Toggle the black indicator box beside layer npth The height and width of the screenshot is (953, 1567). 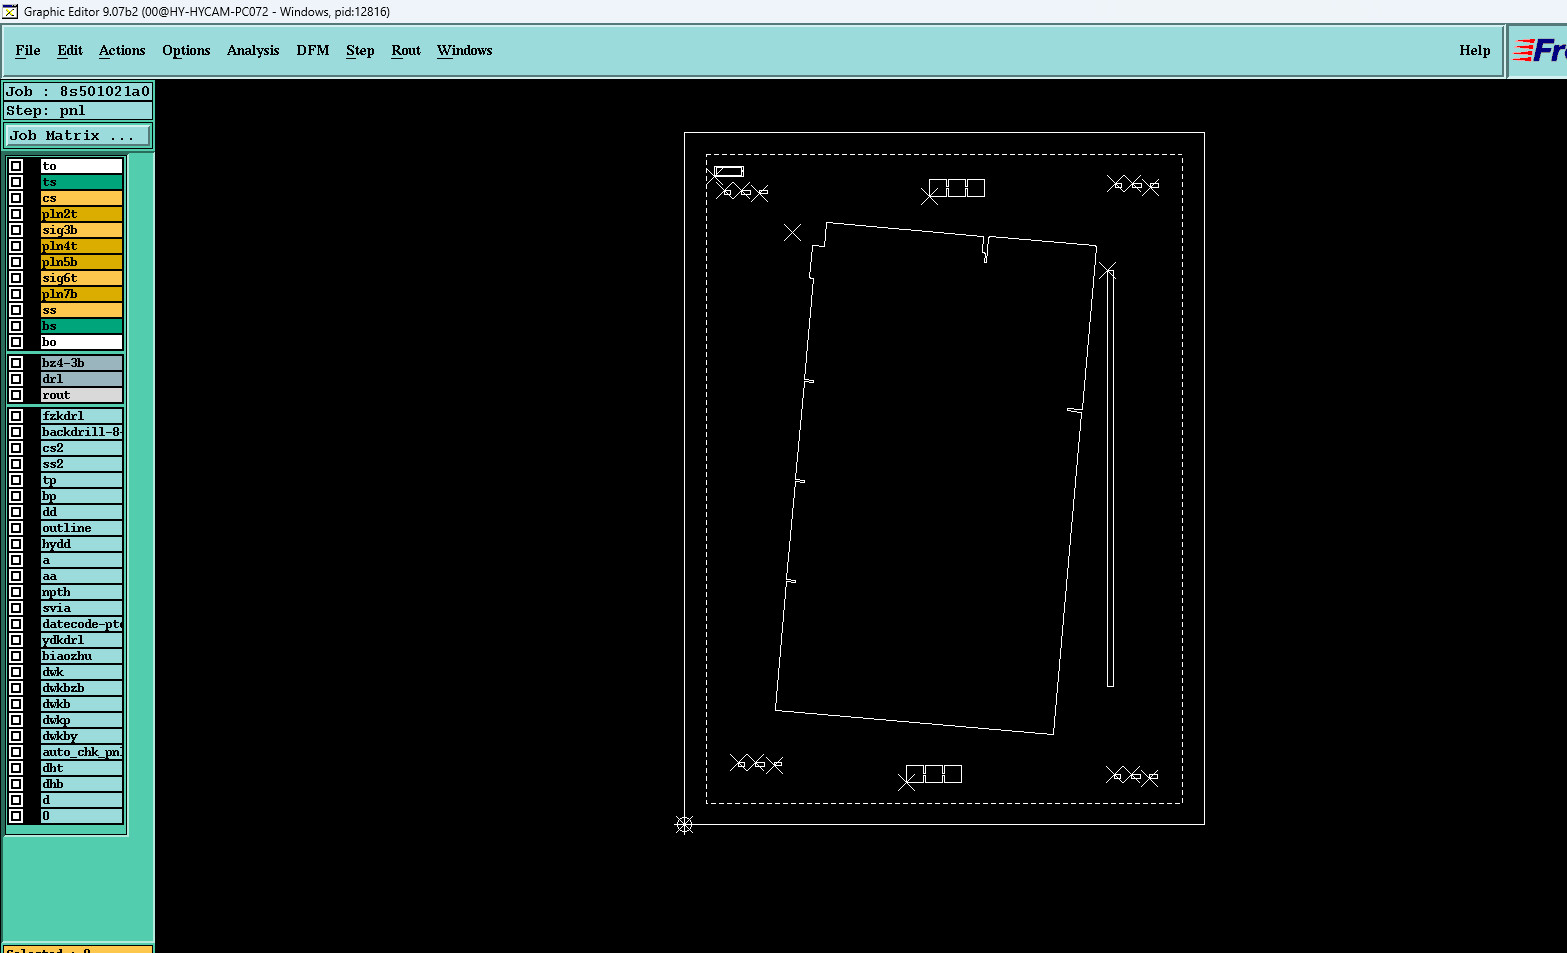[32, 592]
